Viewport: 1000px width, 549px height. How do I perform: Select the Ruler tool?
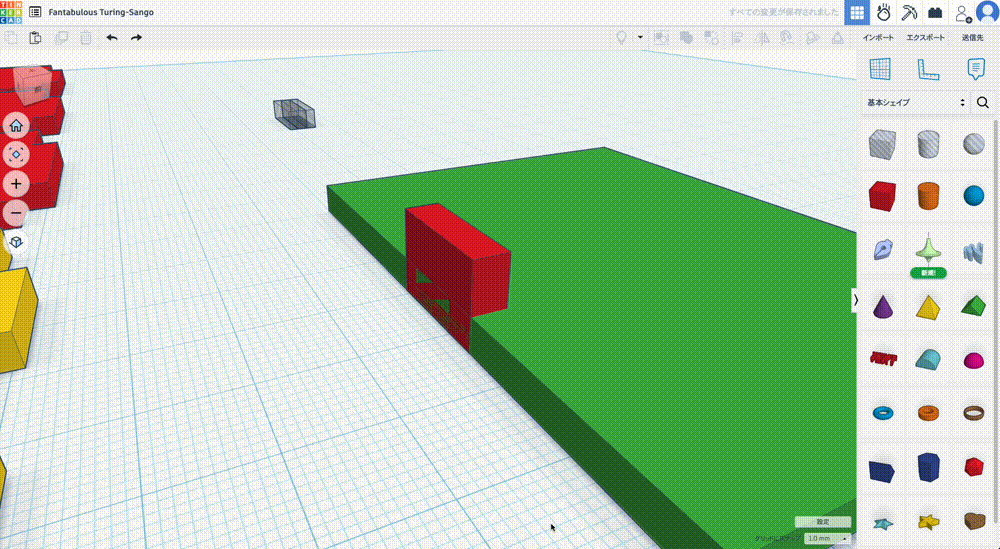(928, 69)
